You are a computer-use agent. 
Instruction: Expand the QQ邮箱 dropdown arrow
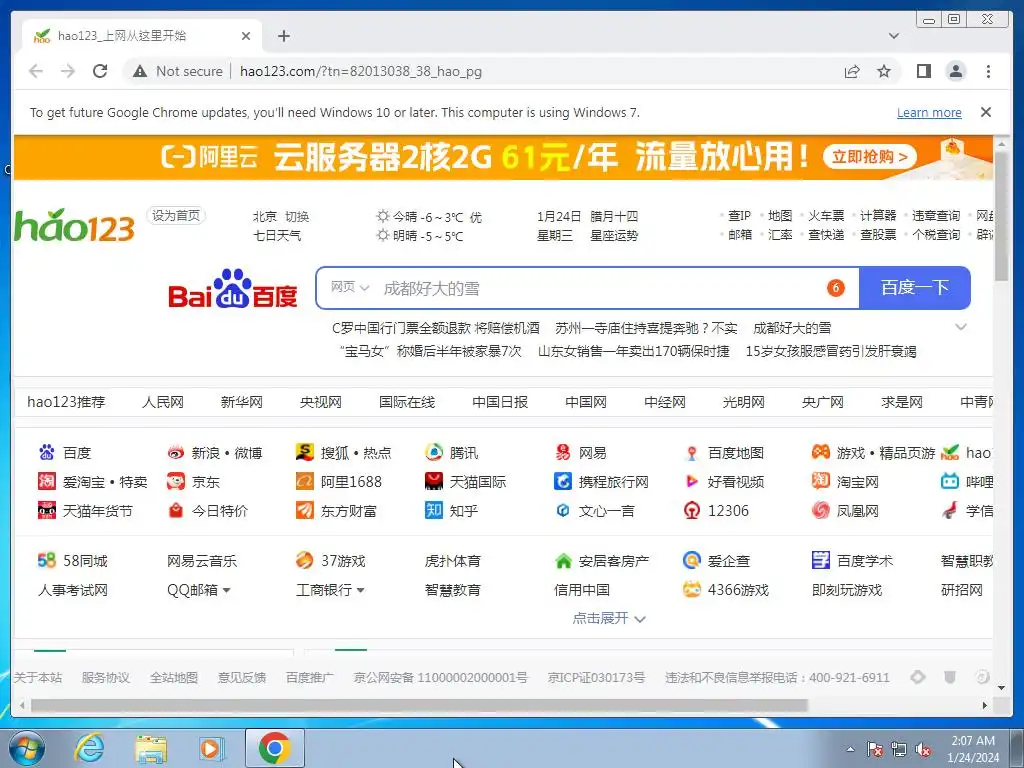(x=227, y=590)
